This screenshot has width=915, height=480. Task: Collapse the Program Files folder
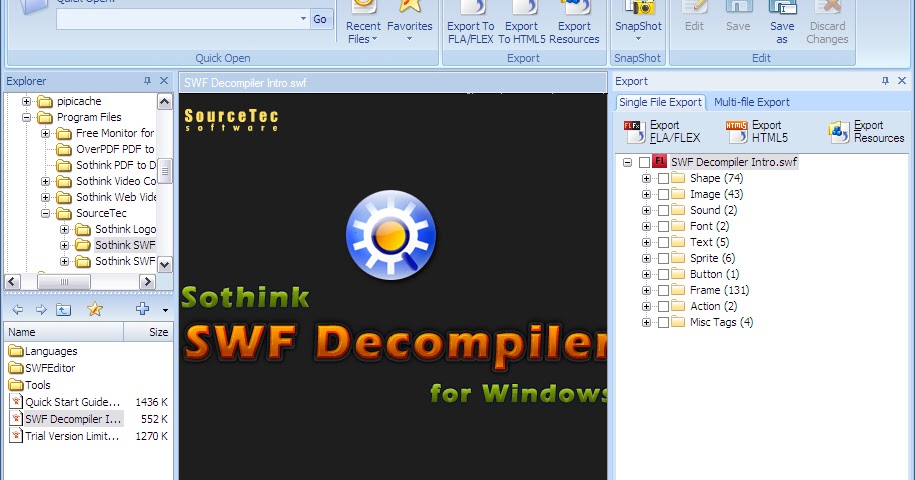click(26, 117)
